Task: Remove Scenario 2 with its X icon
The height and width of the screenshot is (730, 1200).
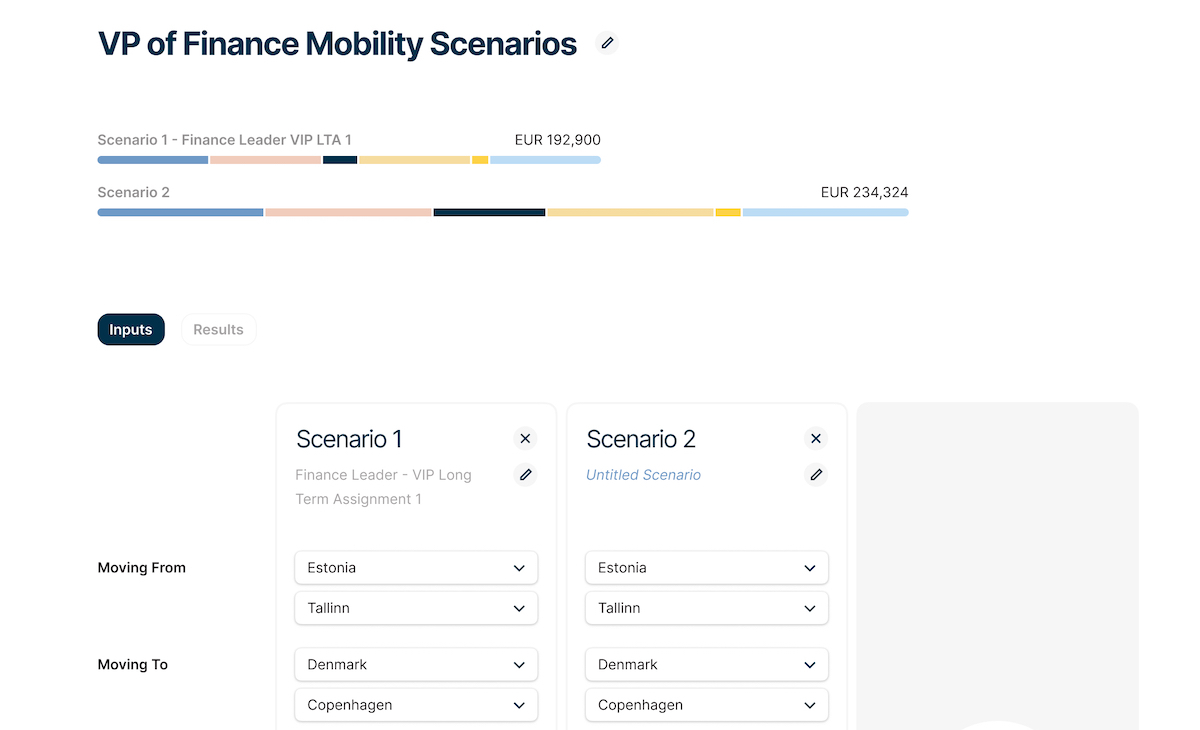Action: 816,439
